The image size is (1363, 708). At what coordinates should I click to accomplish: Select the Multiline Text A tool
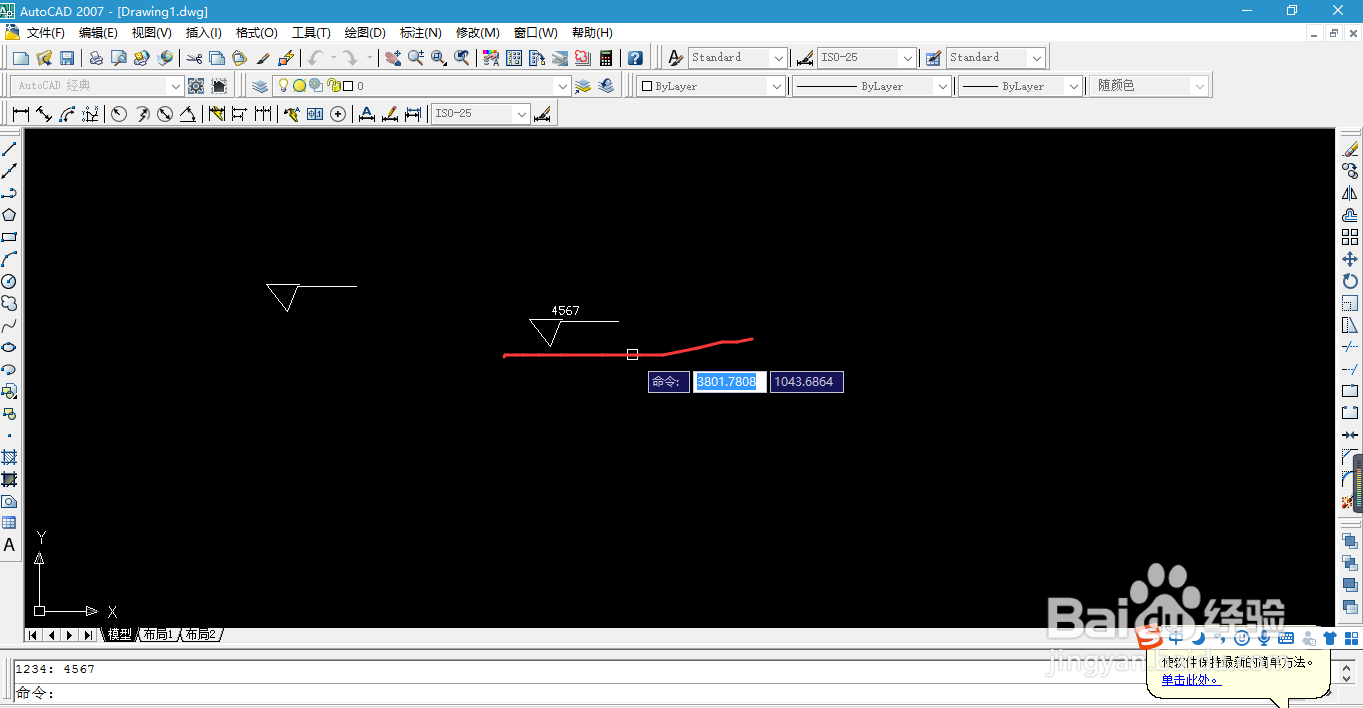click(x=9, y=545)
